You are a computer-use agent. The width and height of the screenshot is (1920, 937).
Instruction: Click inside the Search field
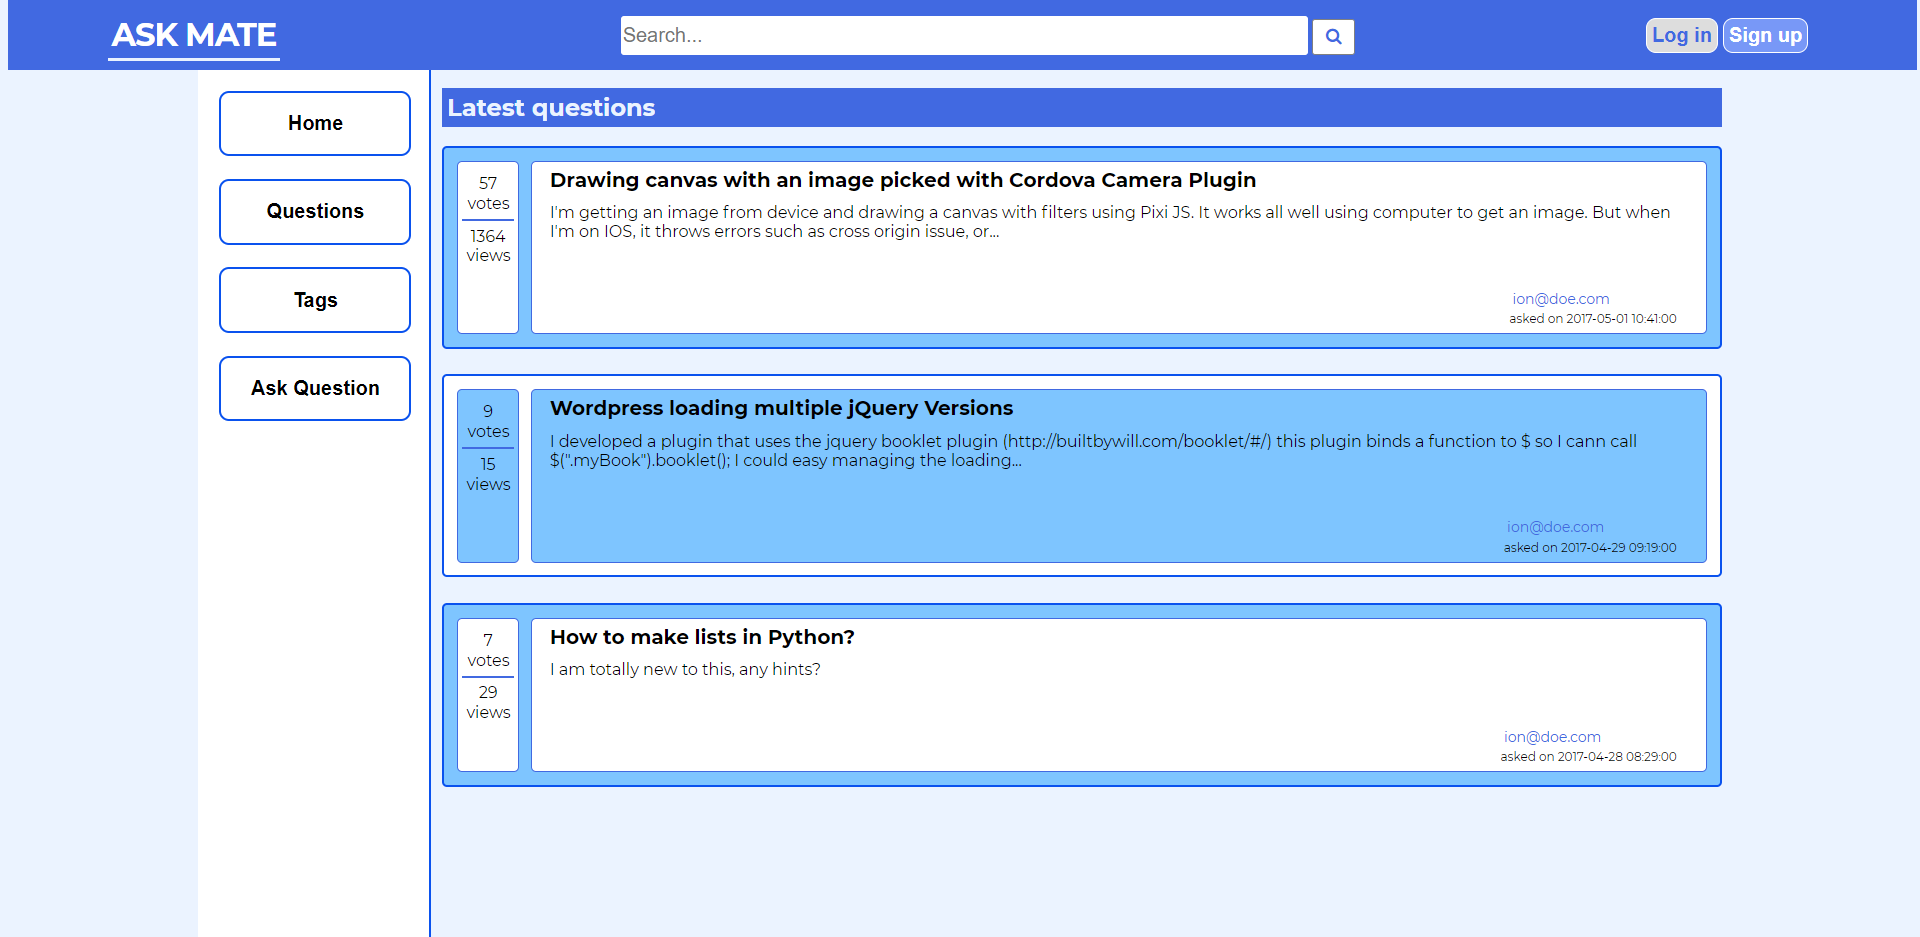pos(963,35)
